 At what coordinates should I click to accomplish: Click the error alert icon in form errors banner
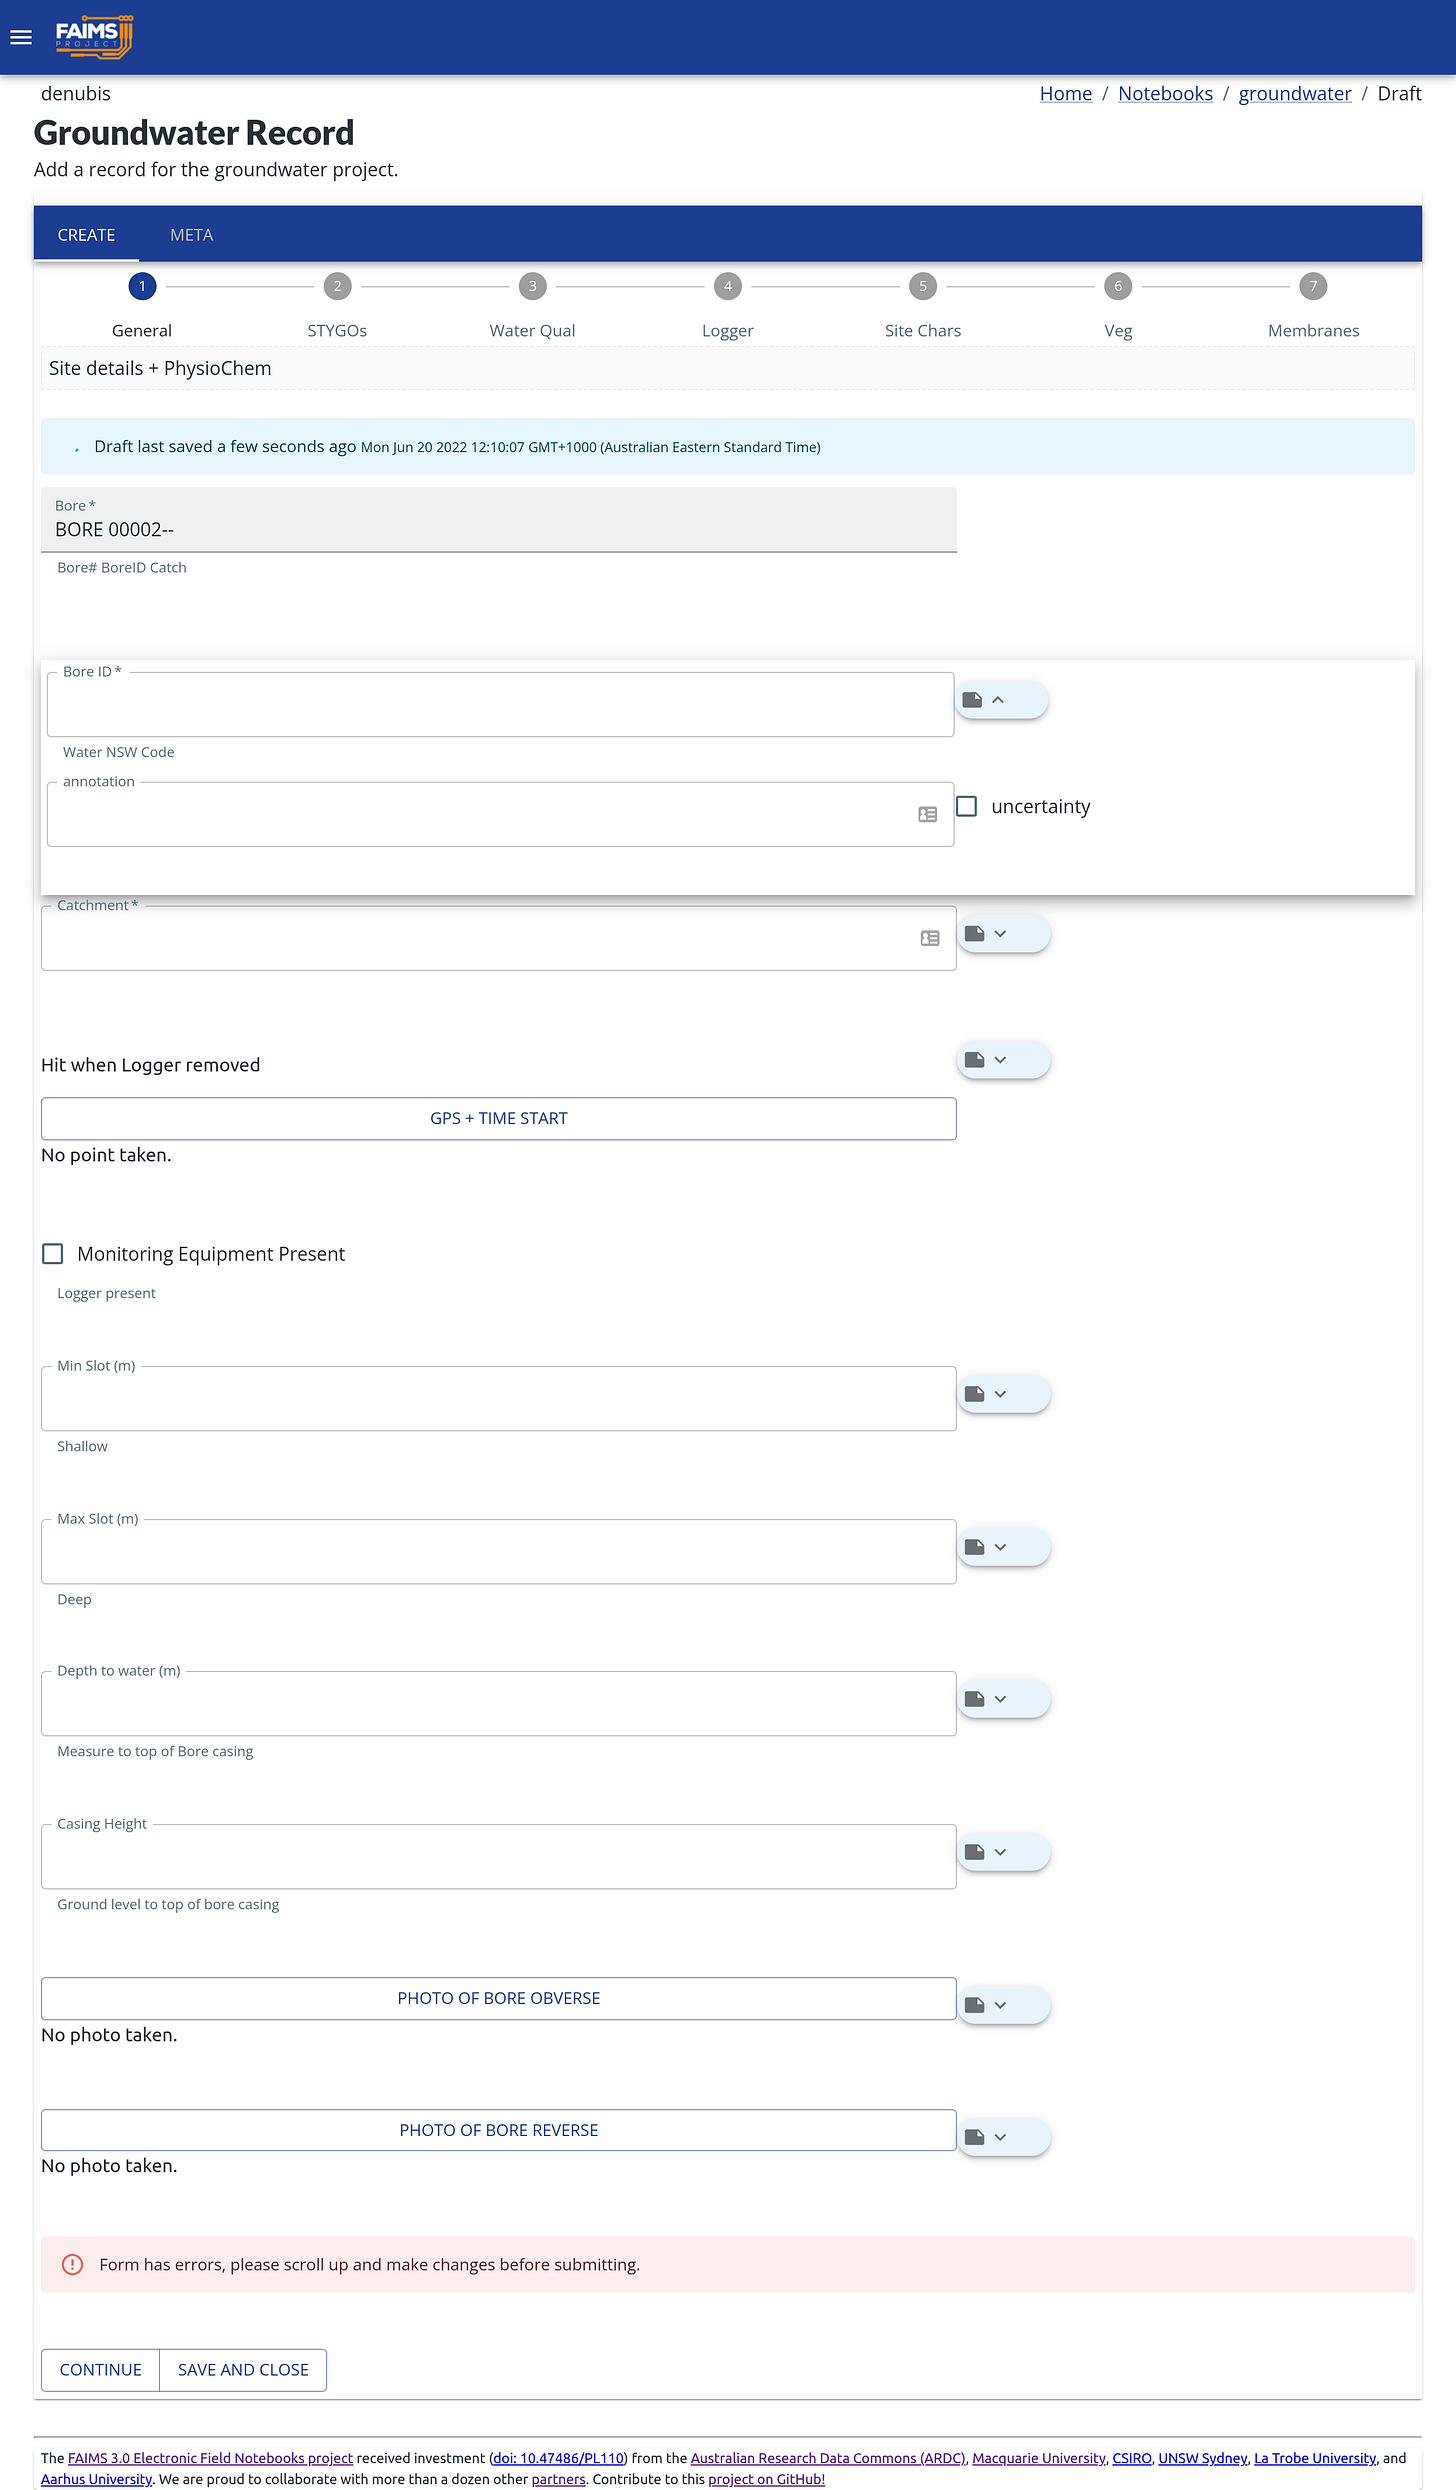point(73,2264)
